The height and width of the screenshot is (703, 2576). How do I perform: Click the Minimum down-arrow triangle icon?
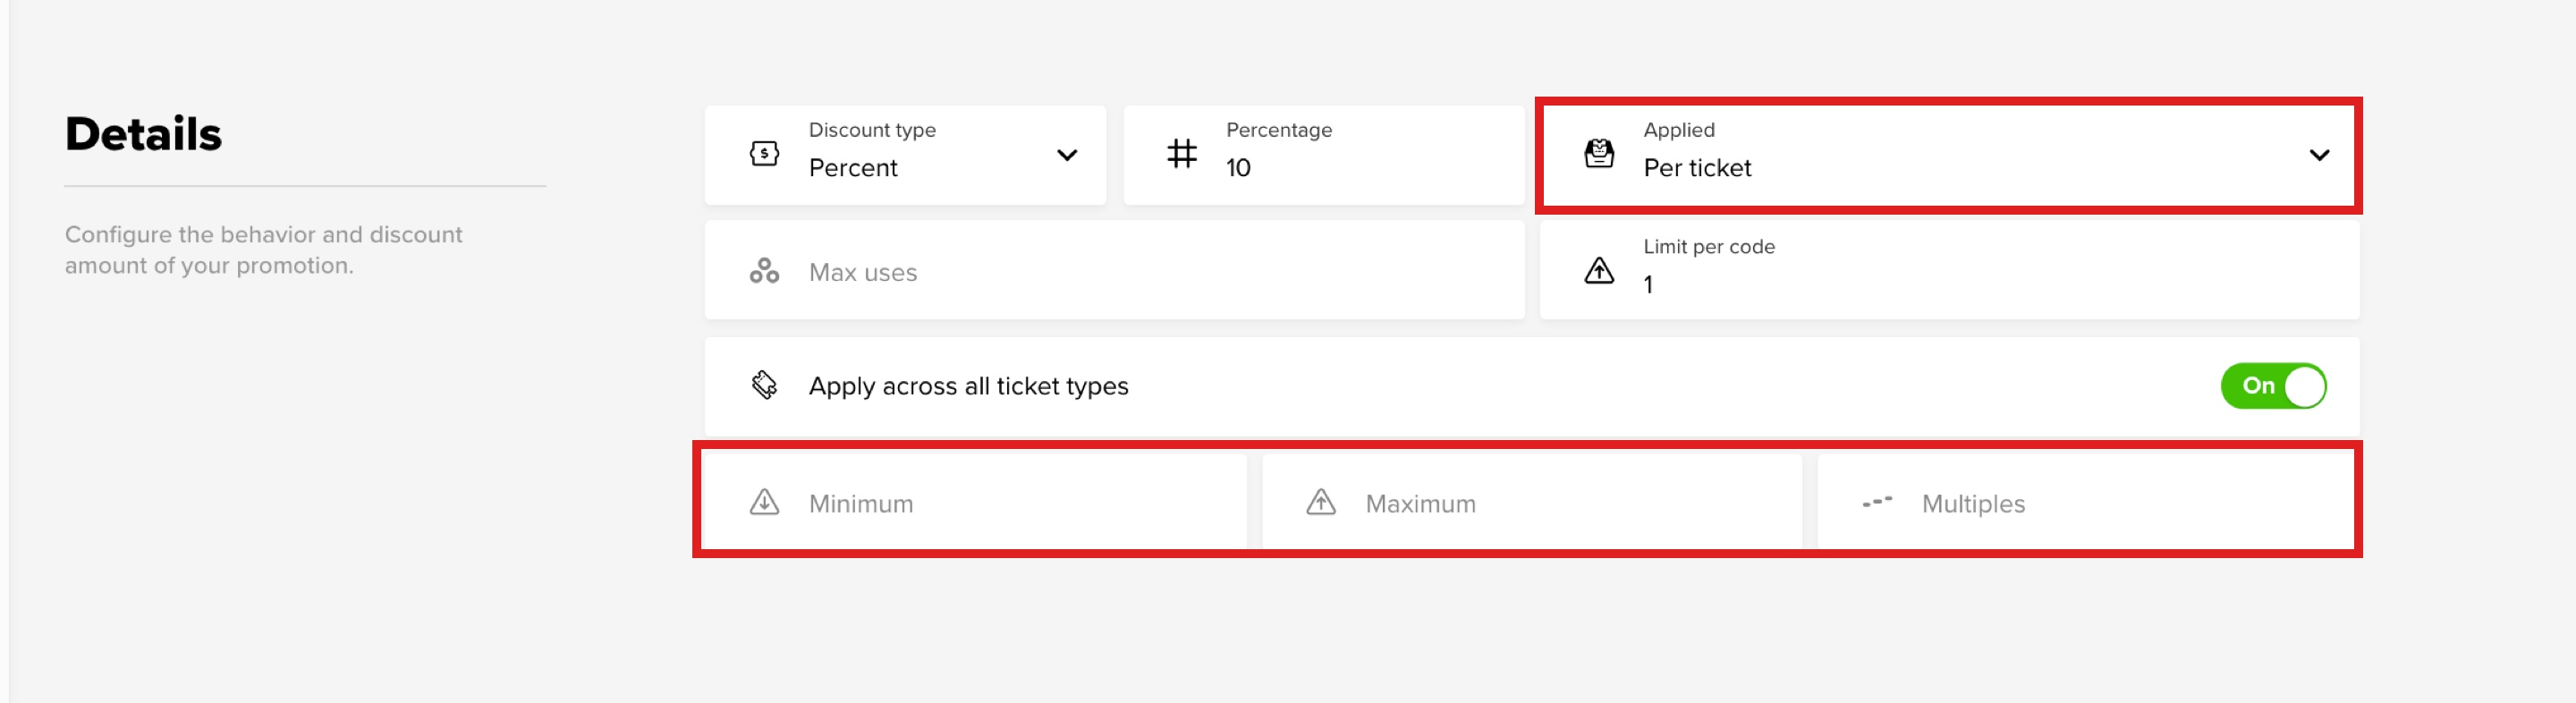coord(764,502)
